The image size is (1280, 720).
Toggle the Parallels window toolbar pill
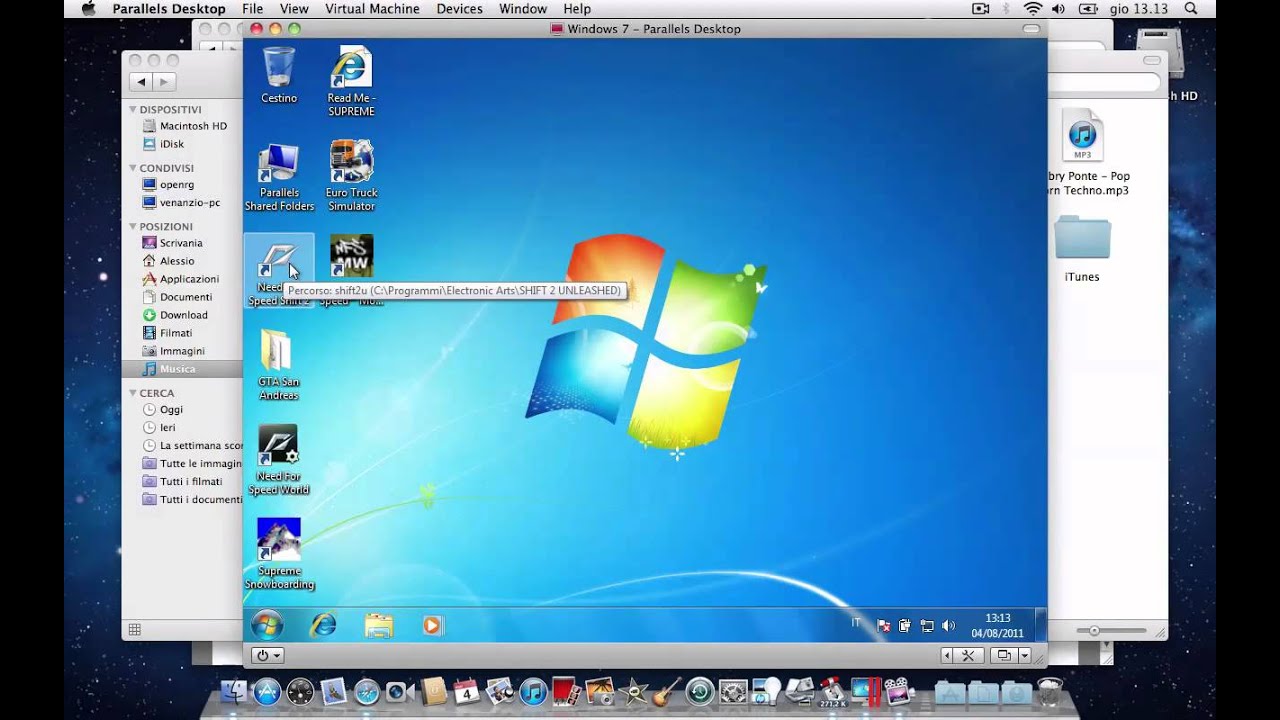[x=1030, y=29]
